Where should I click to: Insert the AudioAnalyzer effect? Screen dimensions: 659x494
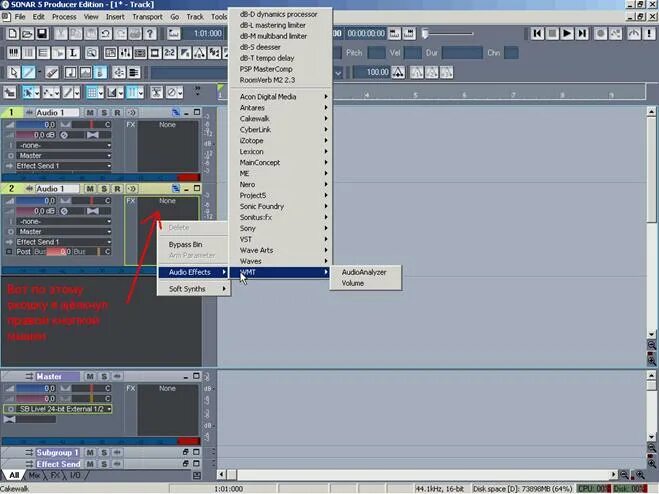pos(365,272)
